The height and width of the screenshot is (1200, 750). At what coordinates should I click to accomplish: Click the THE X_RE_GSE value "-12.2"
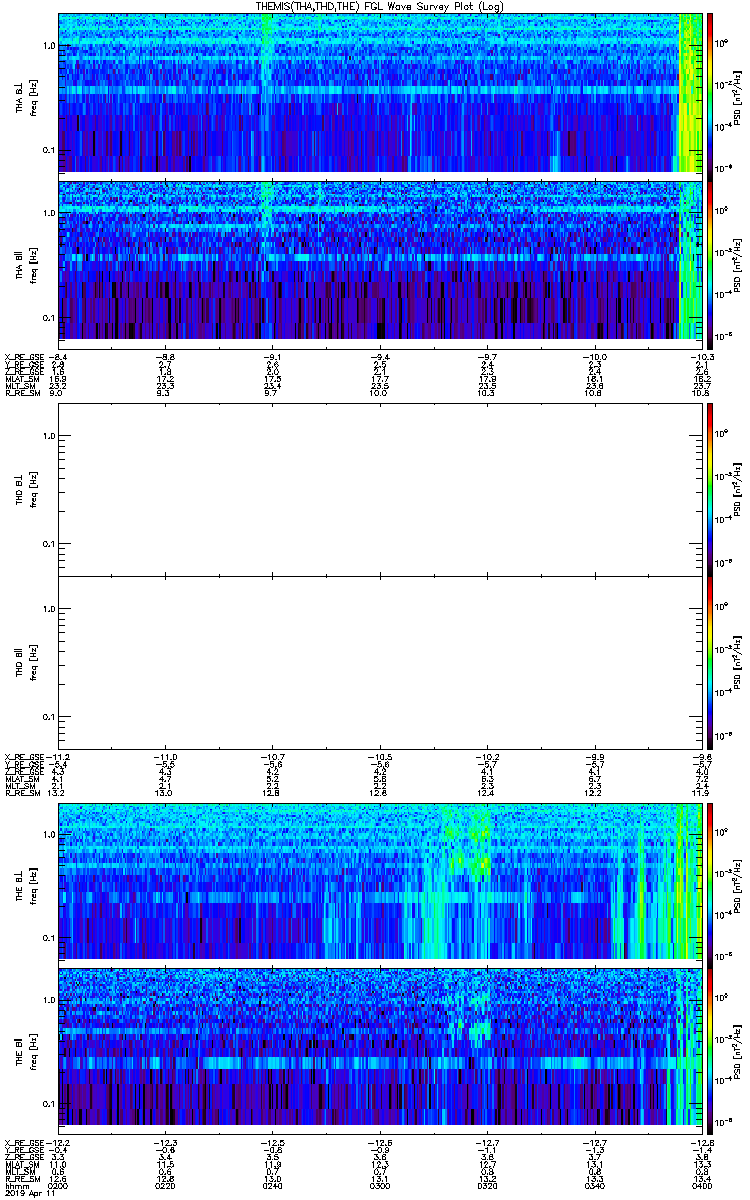click(x=59, y=1142)
